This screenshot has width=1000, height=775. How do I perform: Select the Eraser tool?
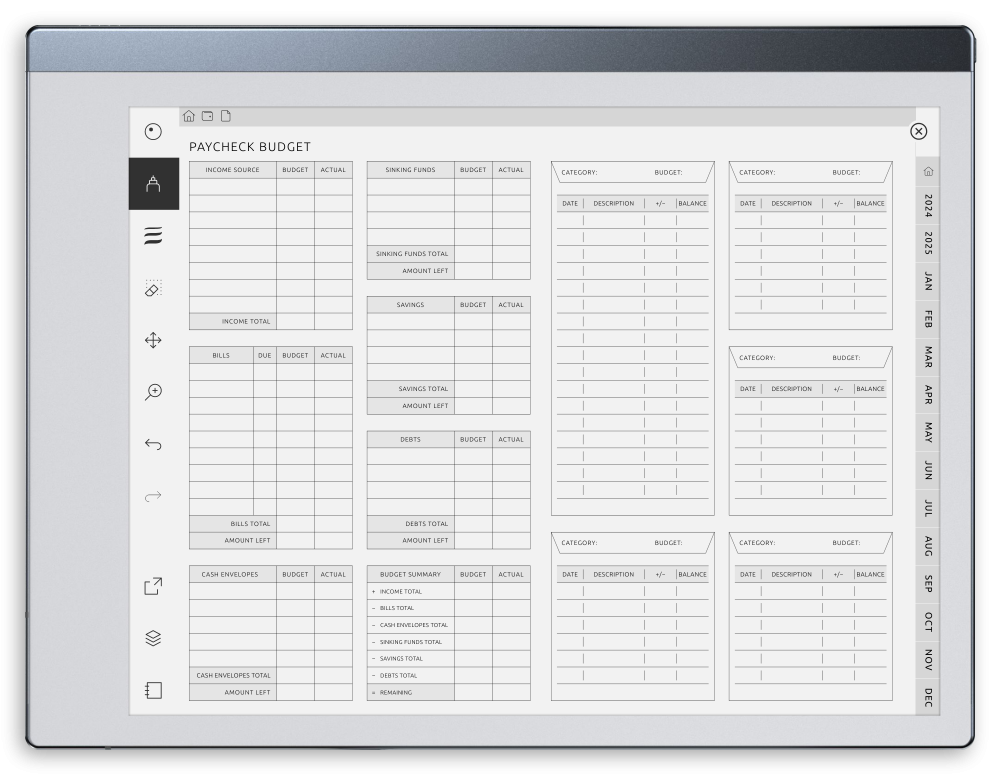[x=153, y=290]
